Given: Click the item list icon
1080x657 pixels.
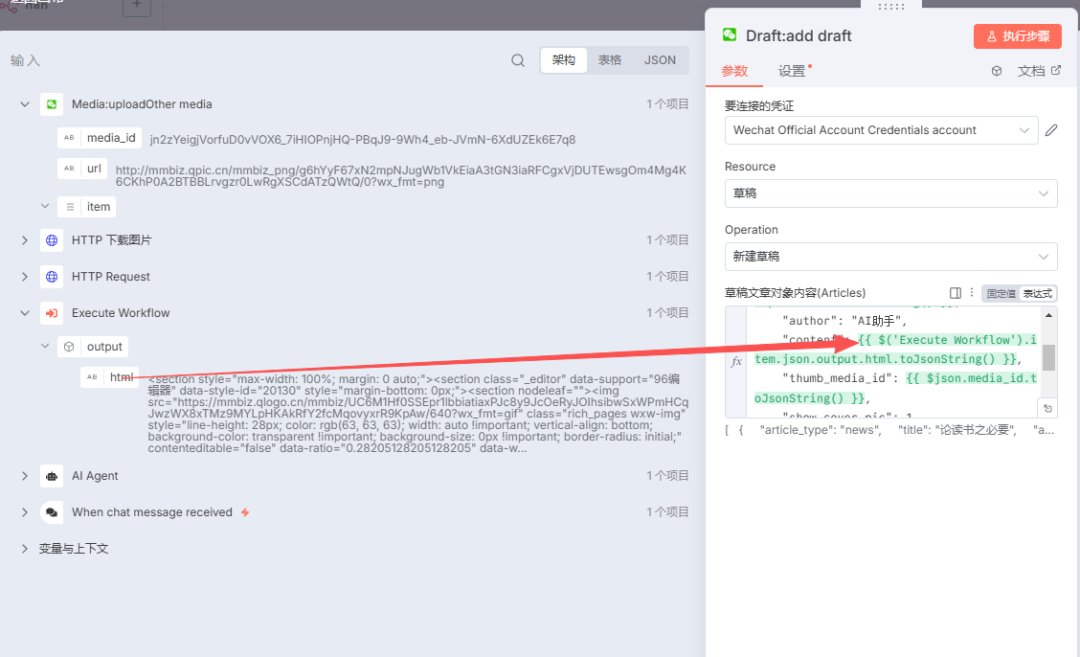Looking at the screenshot, I should point(70,207).
